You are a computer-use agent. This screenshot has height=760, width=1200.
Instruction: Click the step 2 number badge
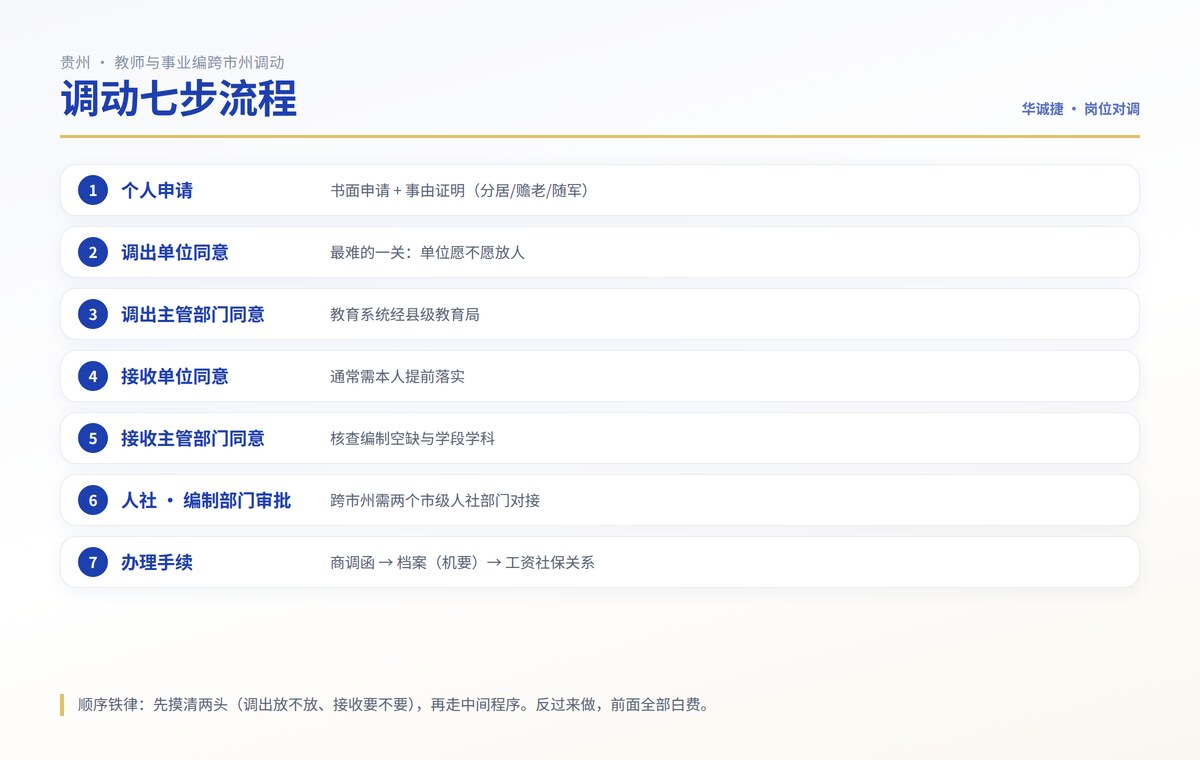[x=93, y=252]
